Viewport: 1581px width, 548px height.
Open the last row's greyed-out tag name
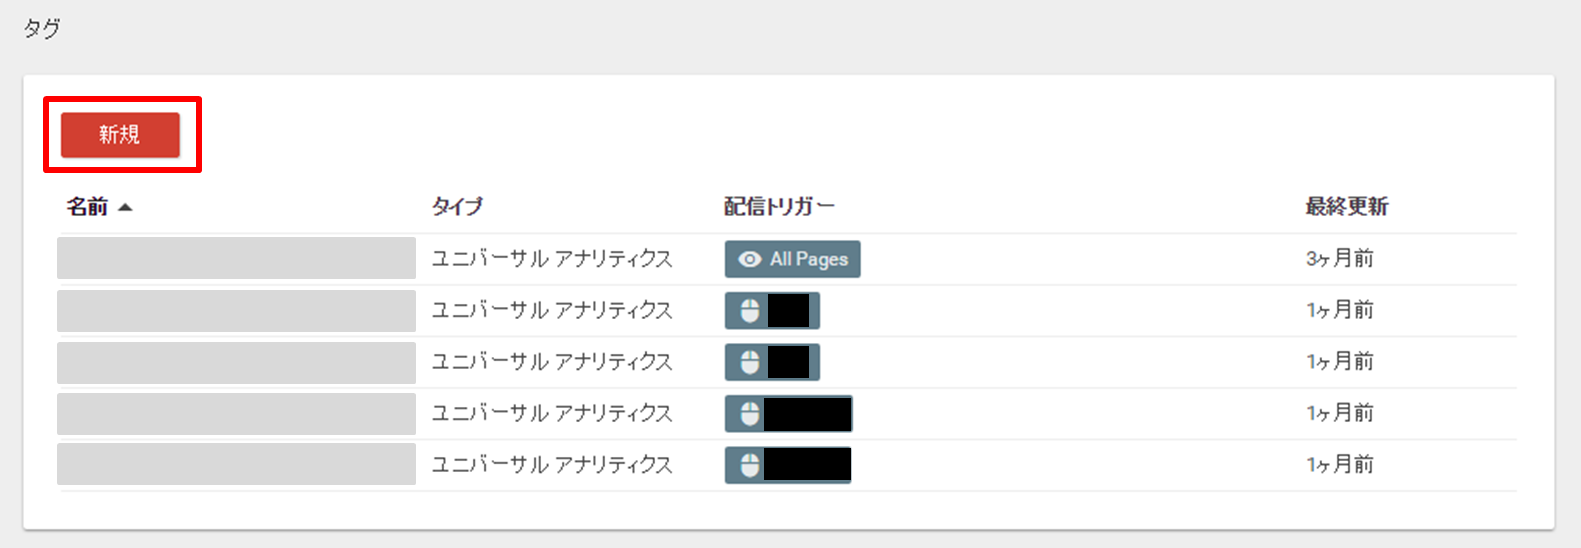click(236, 464)
